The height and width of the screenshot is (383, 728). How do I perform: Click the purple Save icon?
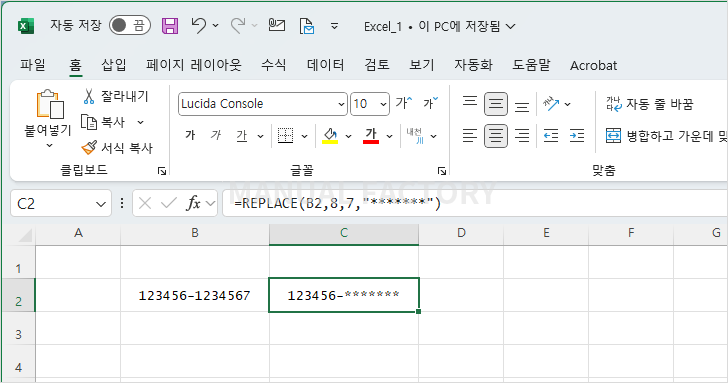(170, 26)
